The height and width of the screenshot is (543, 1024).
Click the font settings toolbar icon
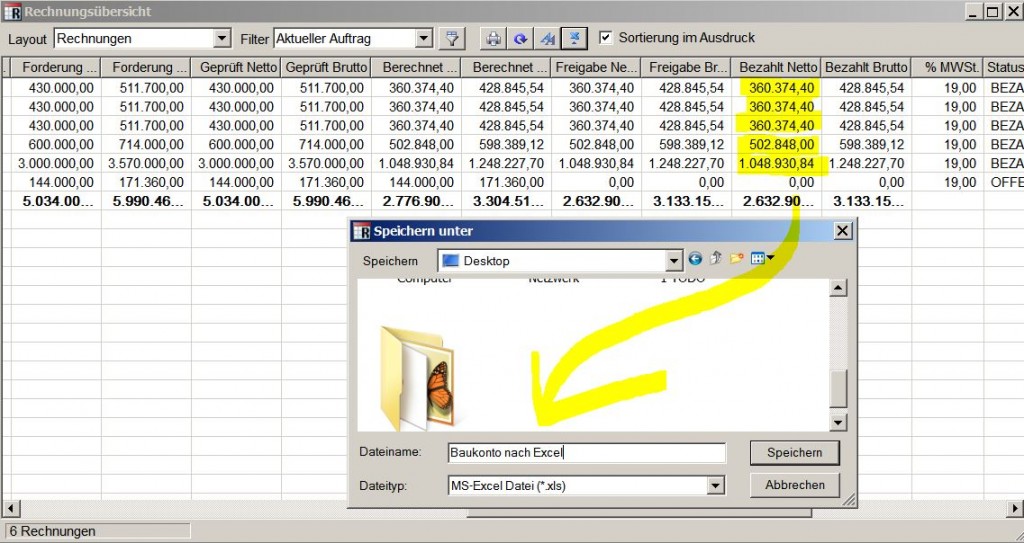547,39
